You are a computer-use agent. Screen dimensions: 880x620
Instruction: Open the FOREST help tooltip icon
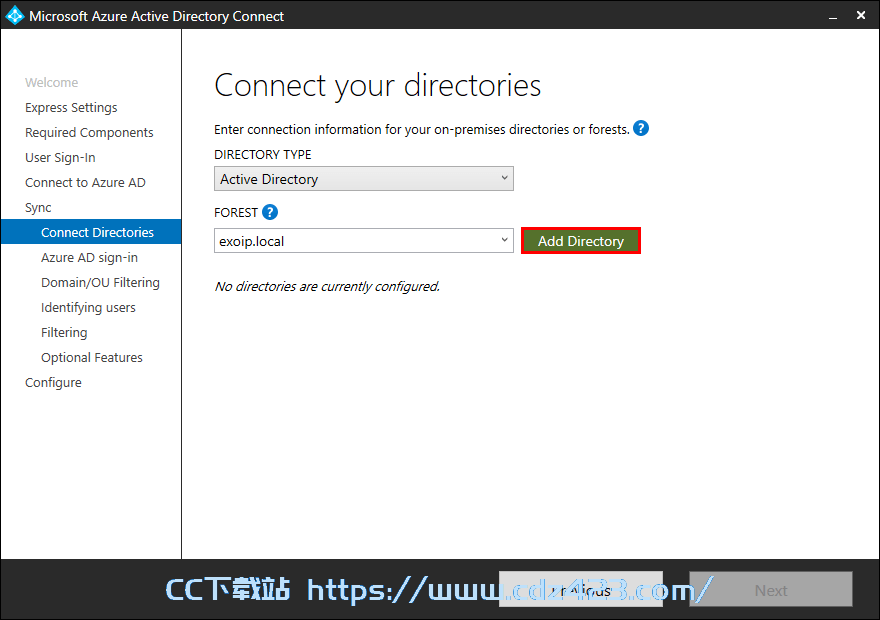tap(270, 212)
